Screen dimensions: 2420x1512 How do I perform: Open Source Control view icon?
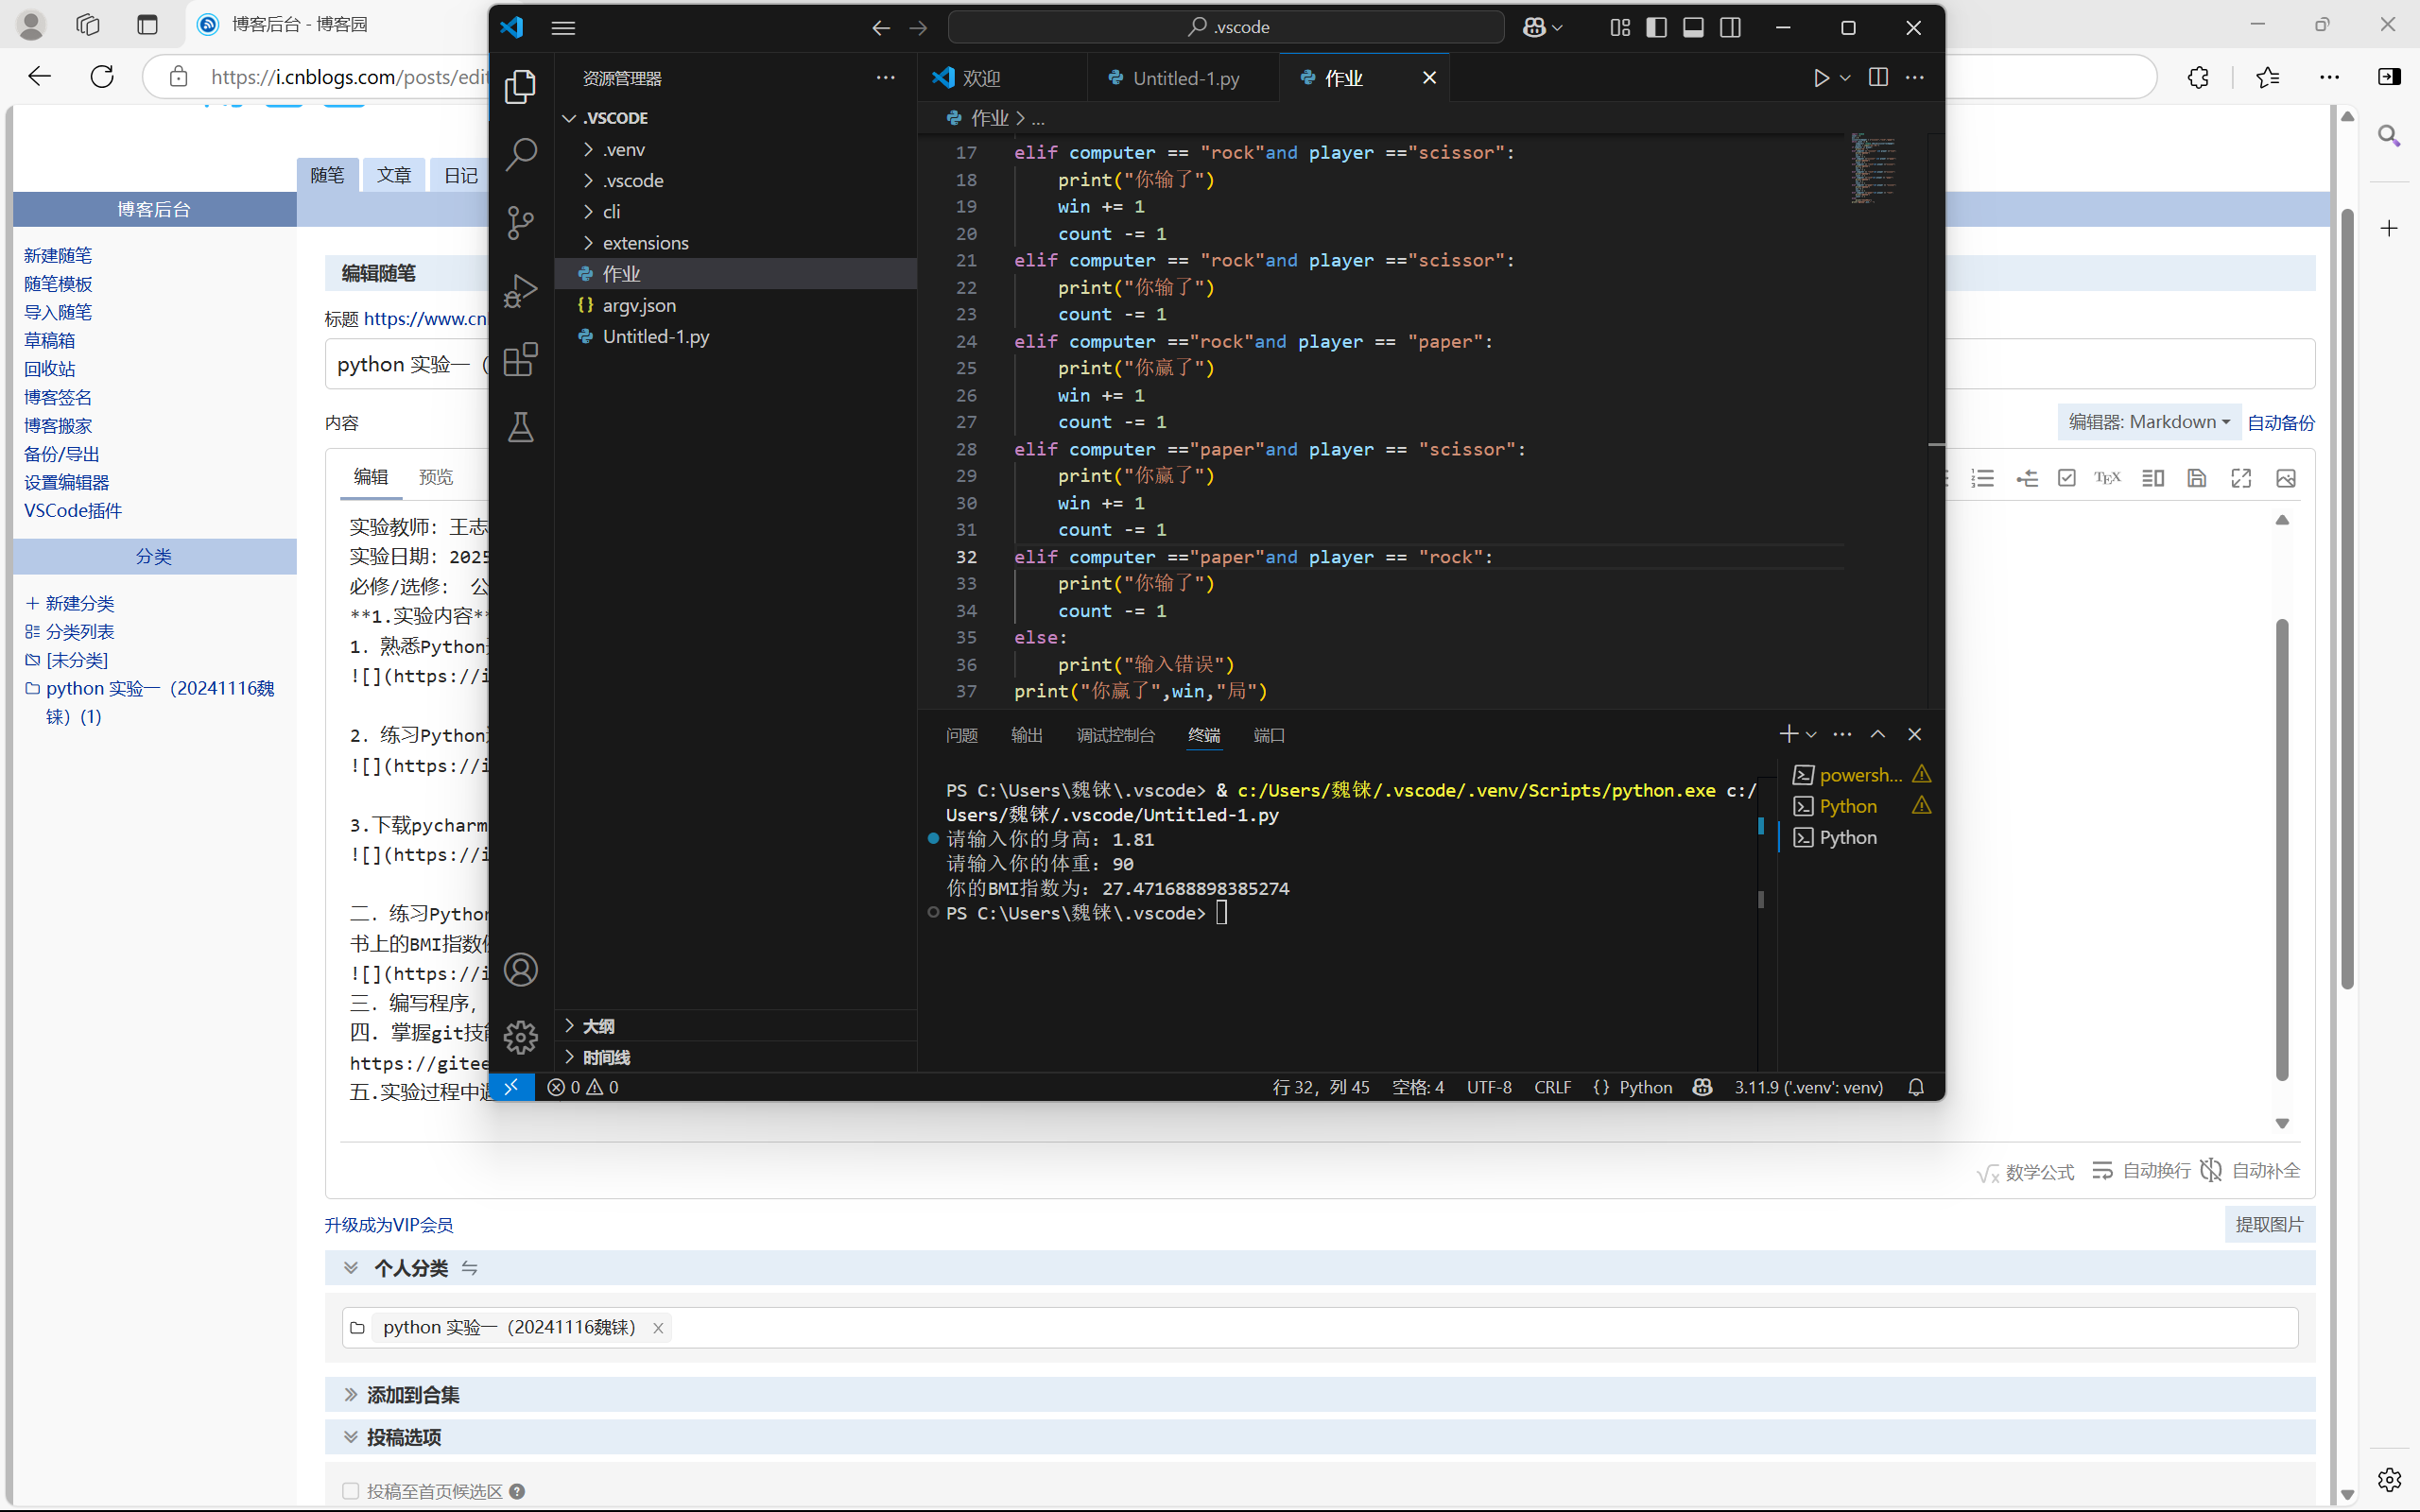coord(521,222)
